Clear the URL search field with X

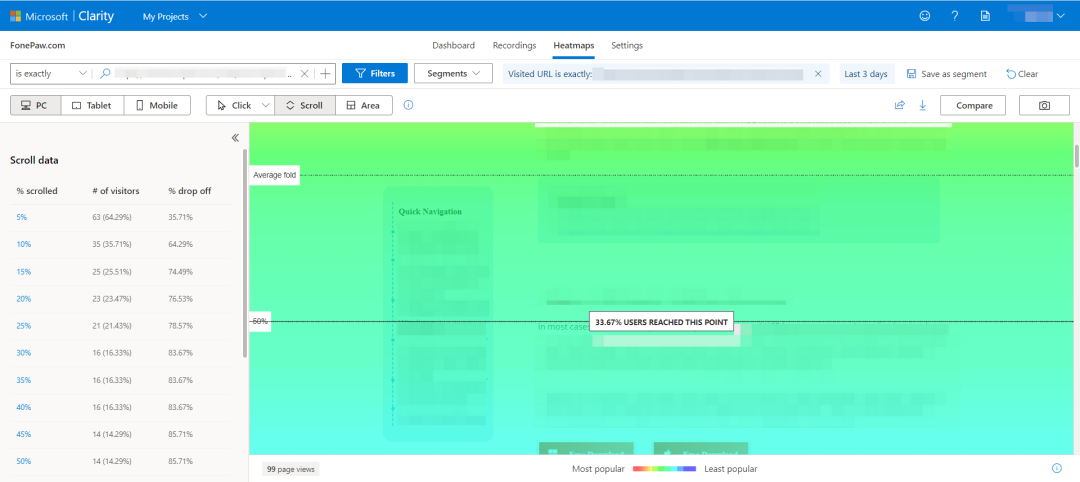tap(304, 74)
